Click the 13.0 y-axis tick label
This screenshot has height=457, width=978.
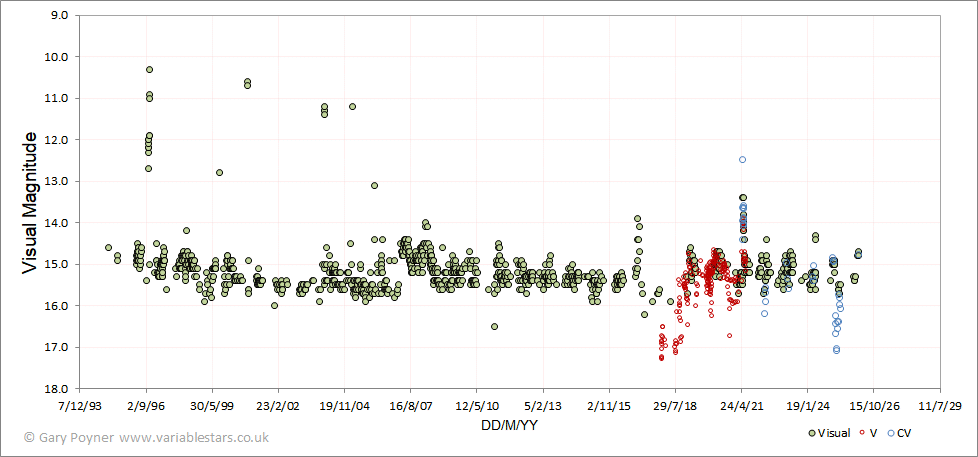(58, 181)
